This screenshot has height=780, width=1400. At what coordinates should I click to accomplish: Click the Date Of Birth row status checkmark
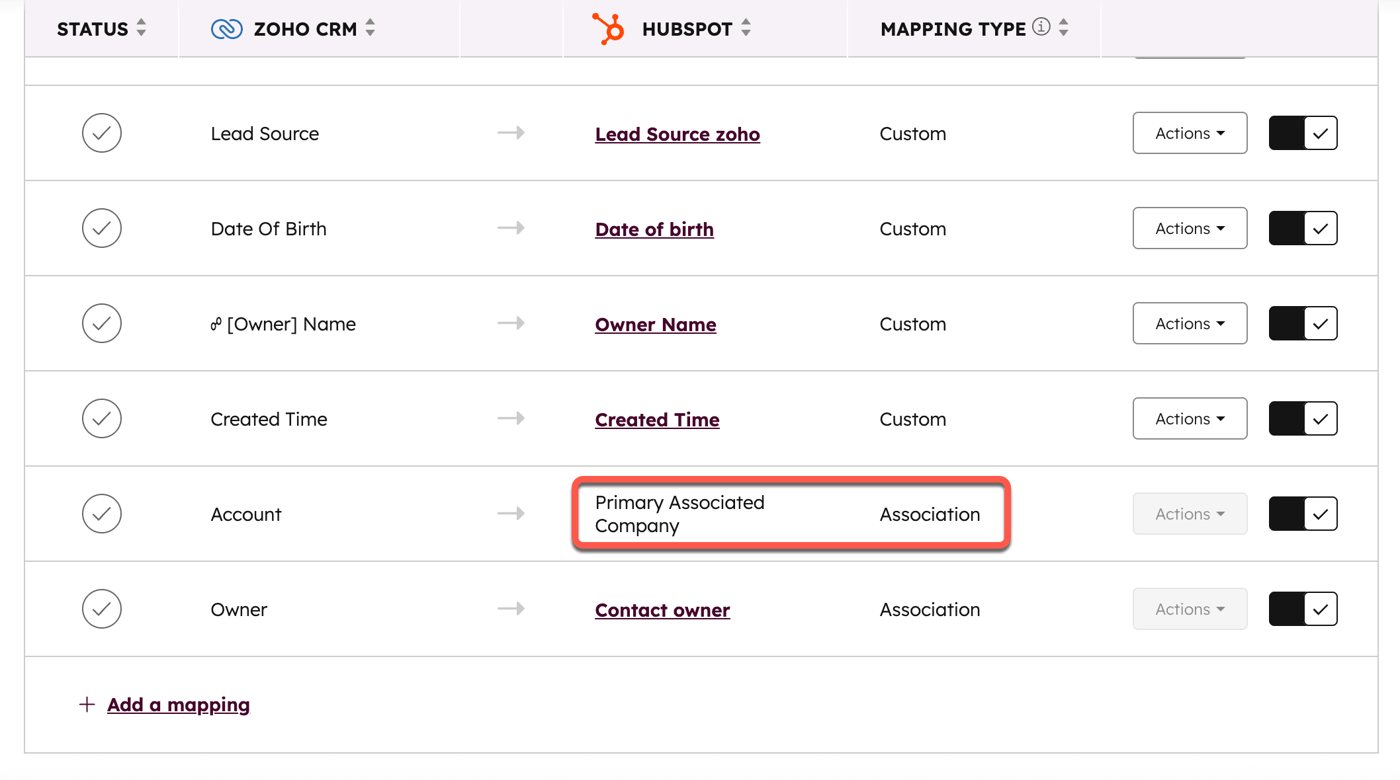(102, 228)
